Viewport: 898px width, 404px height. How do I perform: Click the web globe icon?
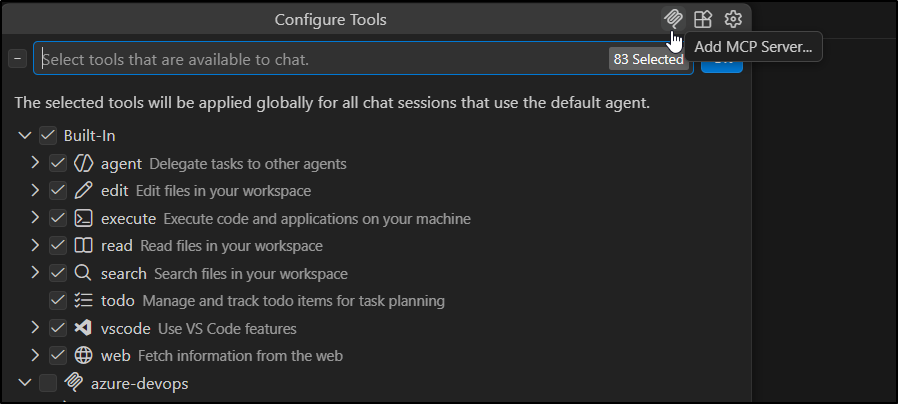point(84,355)
